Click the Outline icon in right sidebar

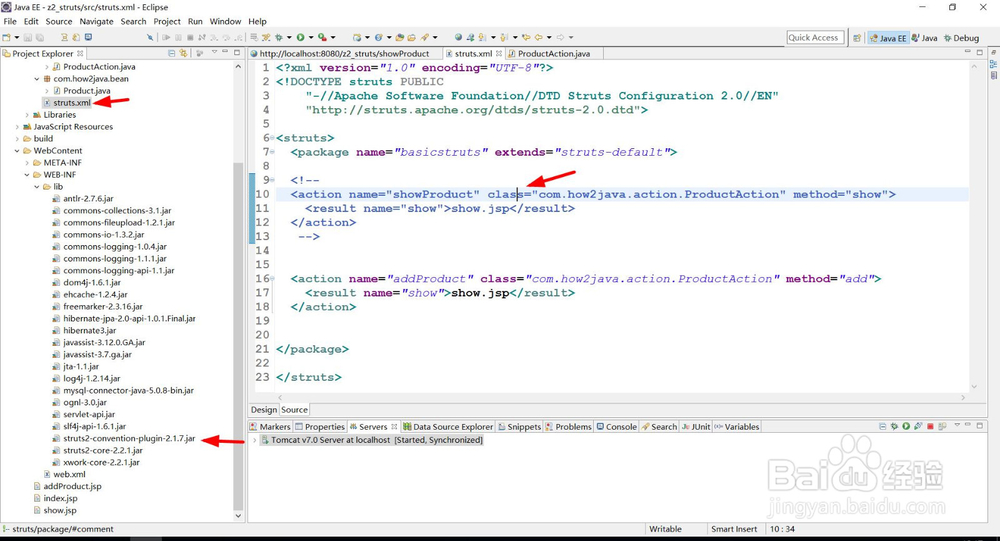(x=994, y=64)
